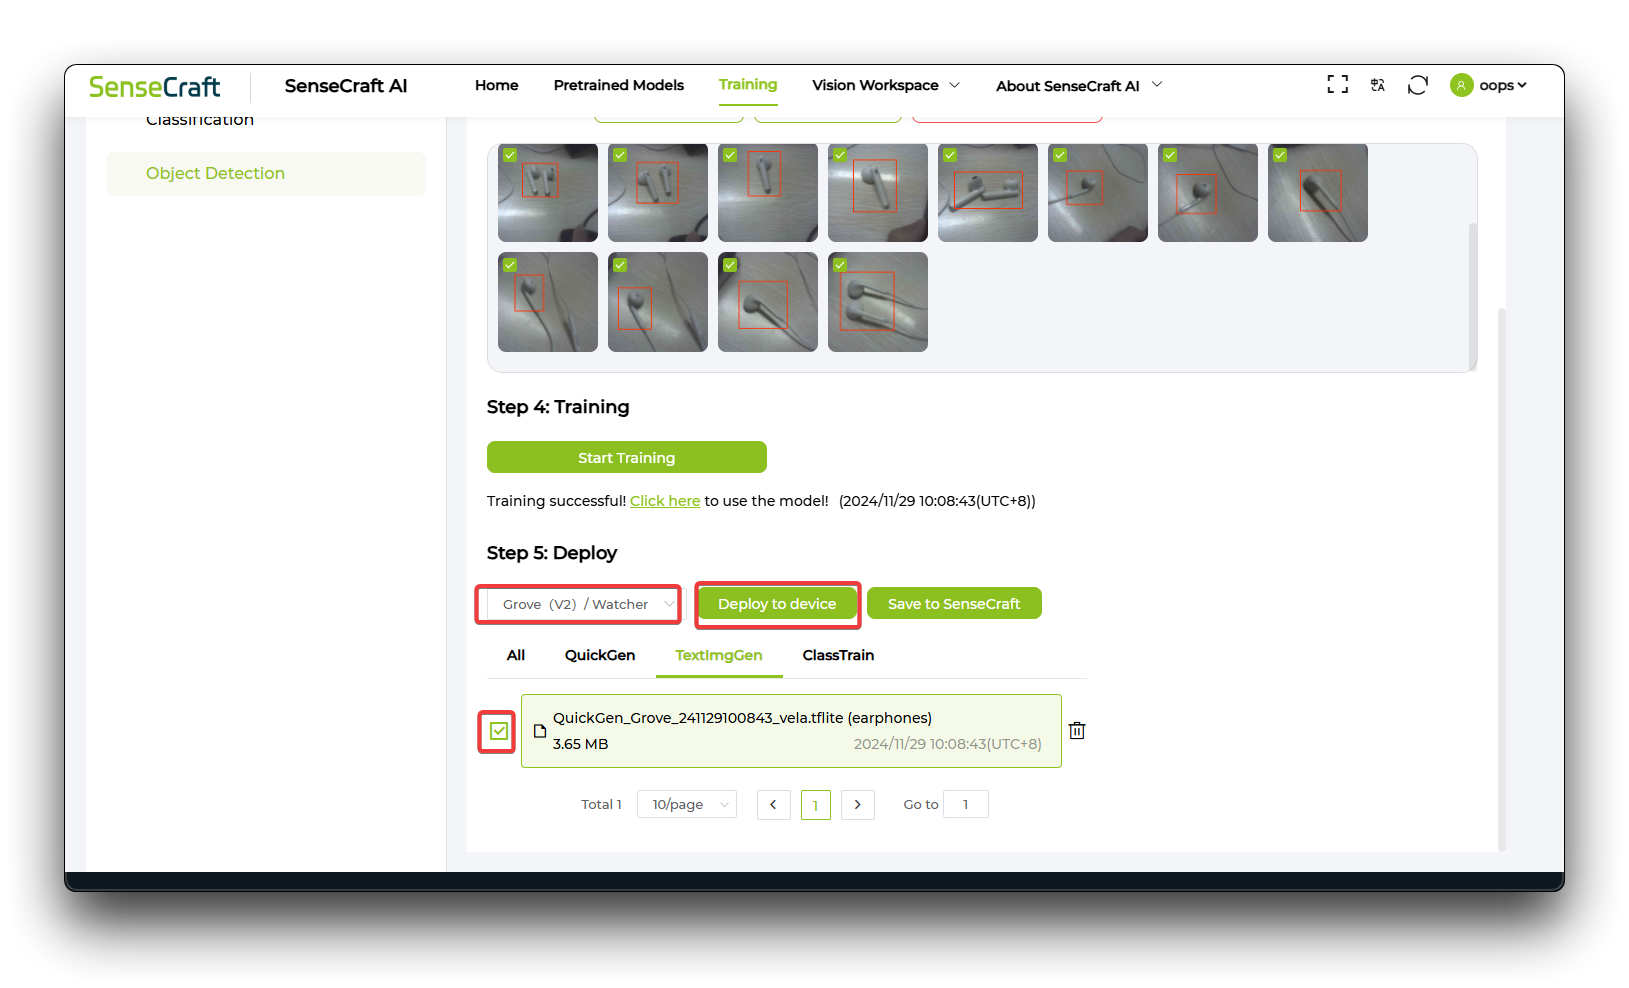Switch the interface language
This screenshot has width=1629, height=988.
[1377, 84]
